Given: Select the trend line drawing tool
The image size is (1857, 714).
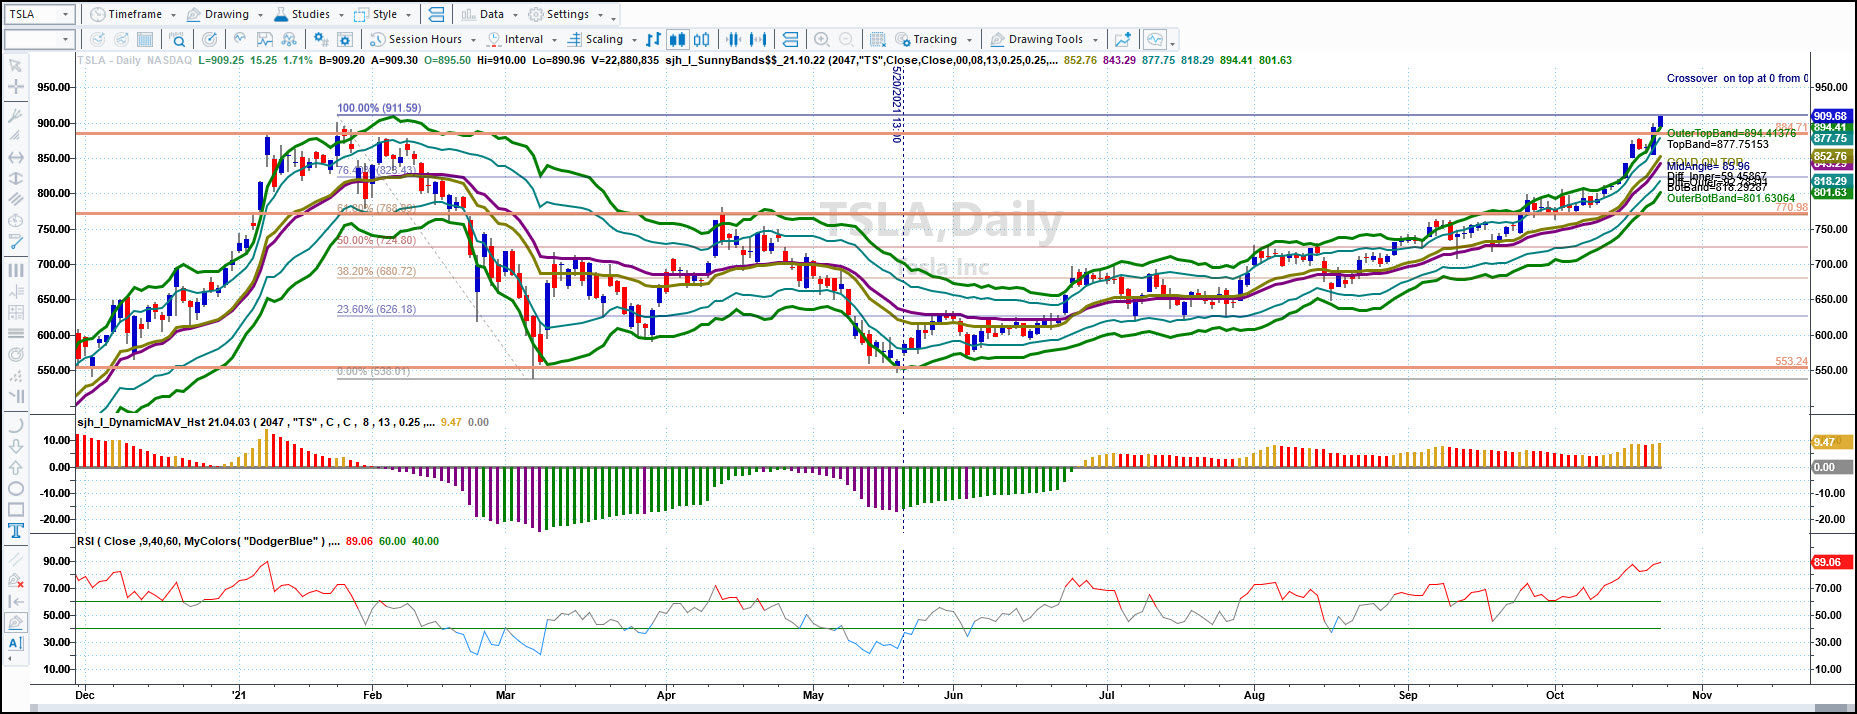Looking at the screenshot, I should [15, 241].
